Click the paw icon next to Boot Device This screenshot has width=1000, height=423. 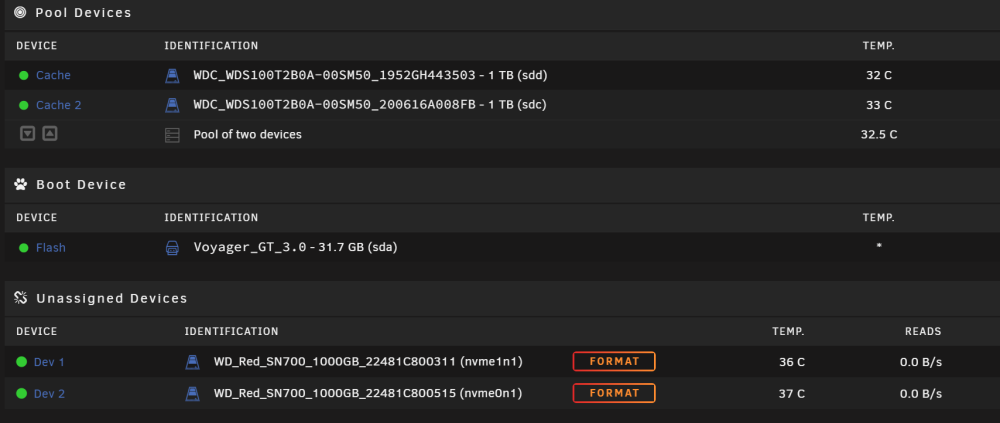pos(20,185)
